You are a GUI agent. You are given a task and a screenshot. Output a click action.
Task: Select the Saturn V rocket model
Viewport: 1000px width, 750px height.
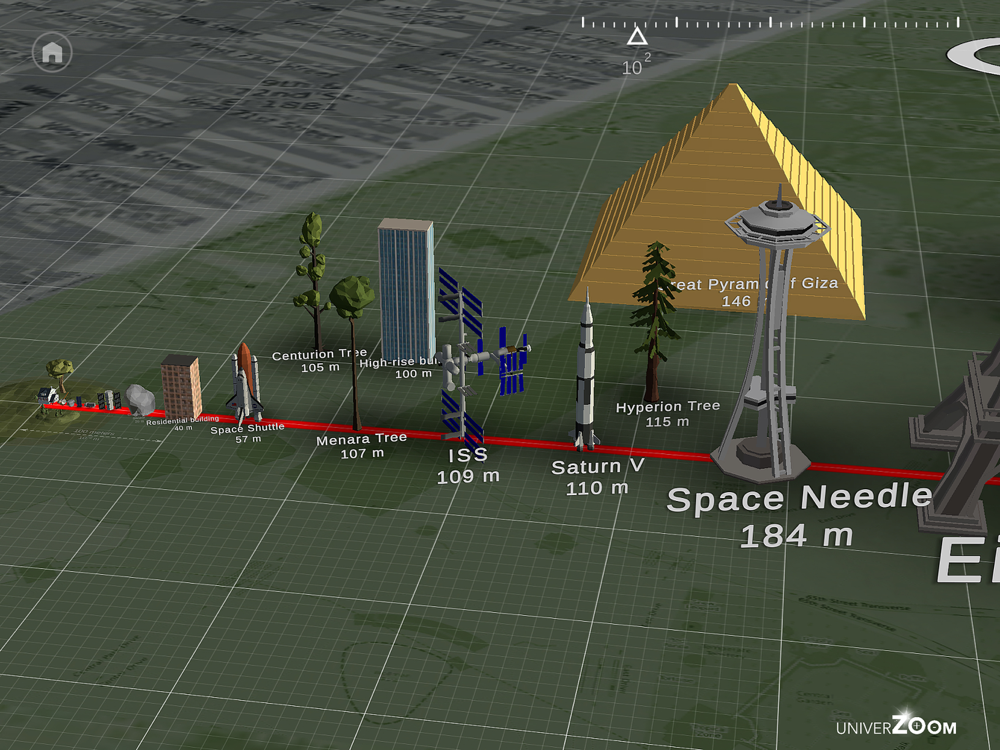(x=585, y=370)
